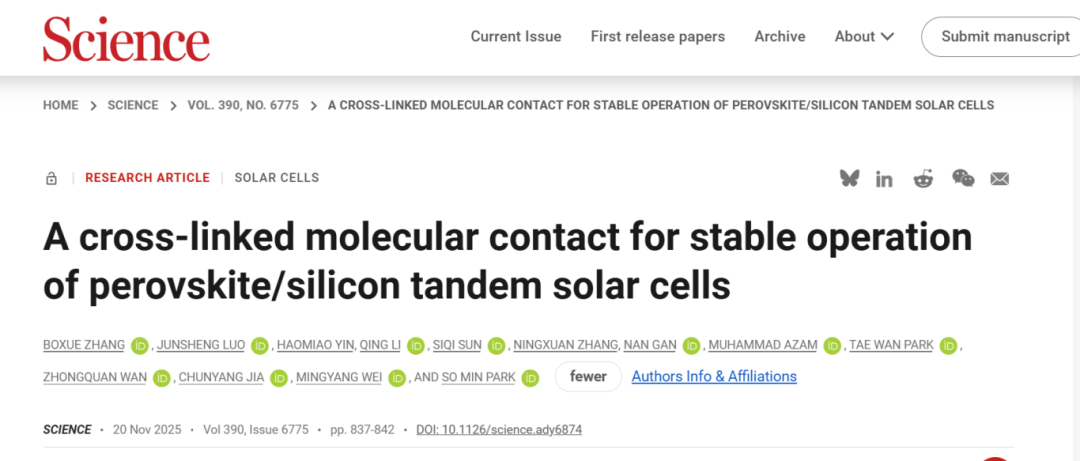Open the Archive menu item
Image resolution: width=1080 pixels, height=461 pixels.
pos(780,36)
